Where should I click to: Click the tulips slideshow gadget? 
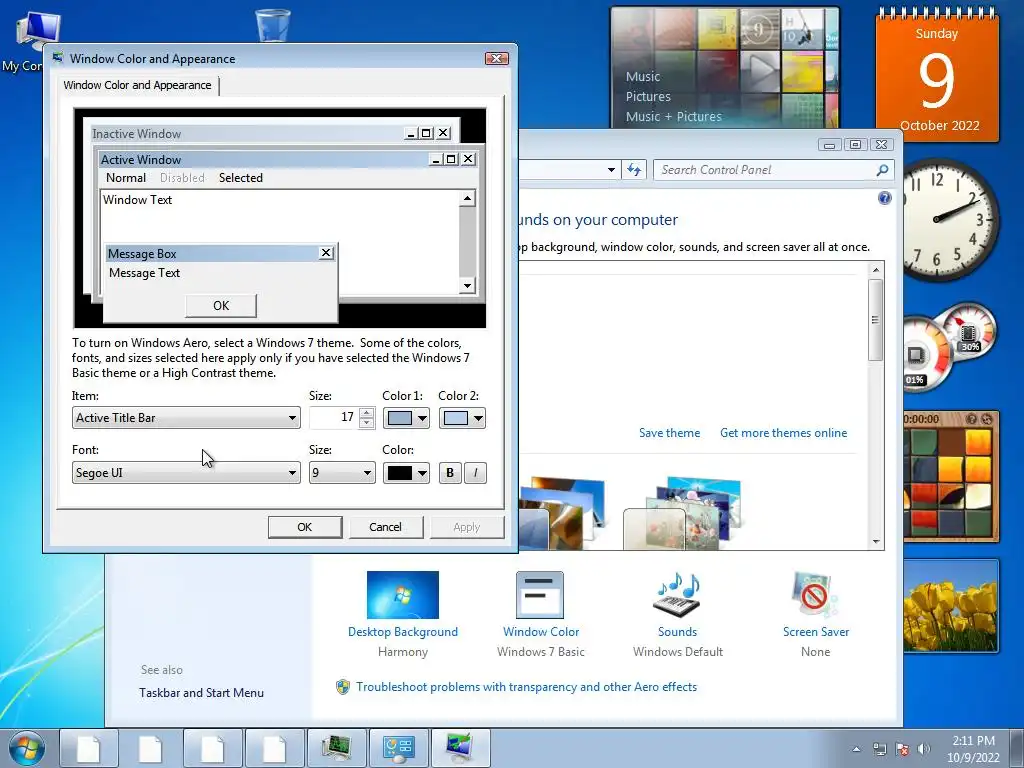click(x=951, y=605)
